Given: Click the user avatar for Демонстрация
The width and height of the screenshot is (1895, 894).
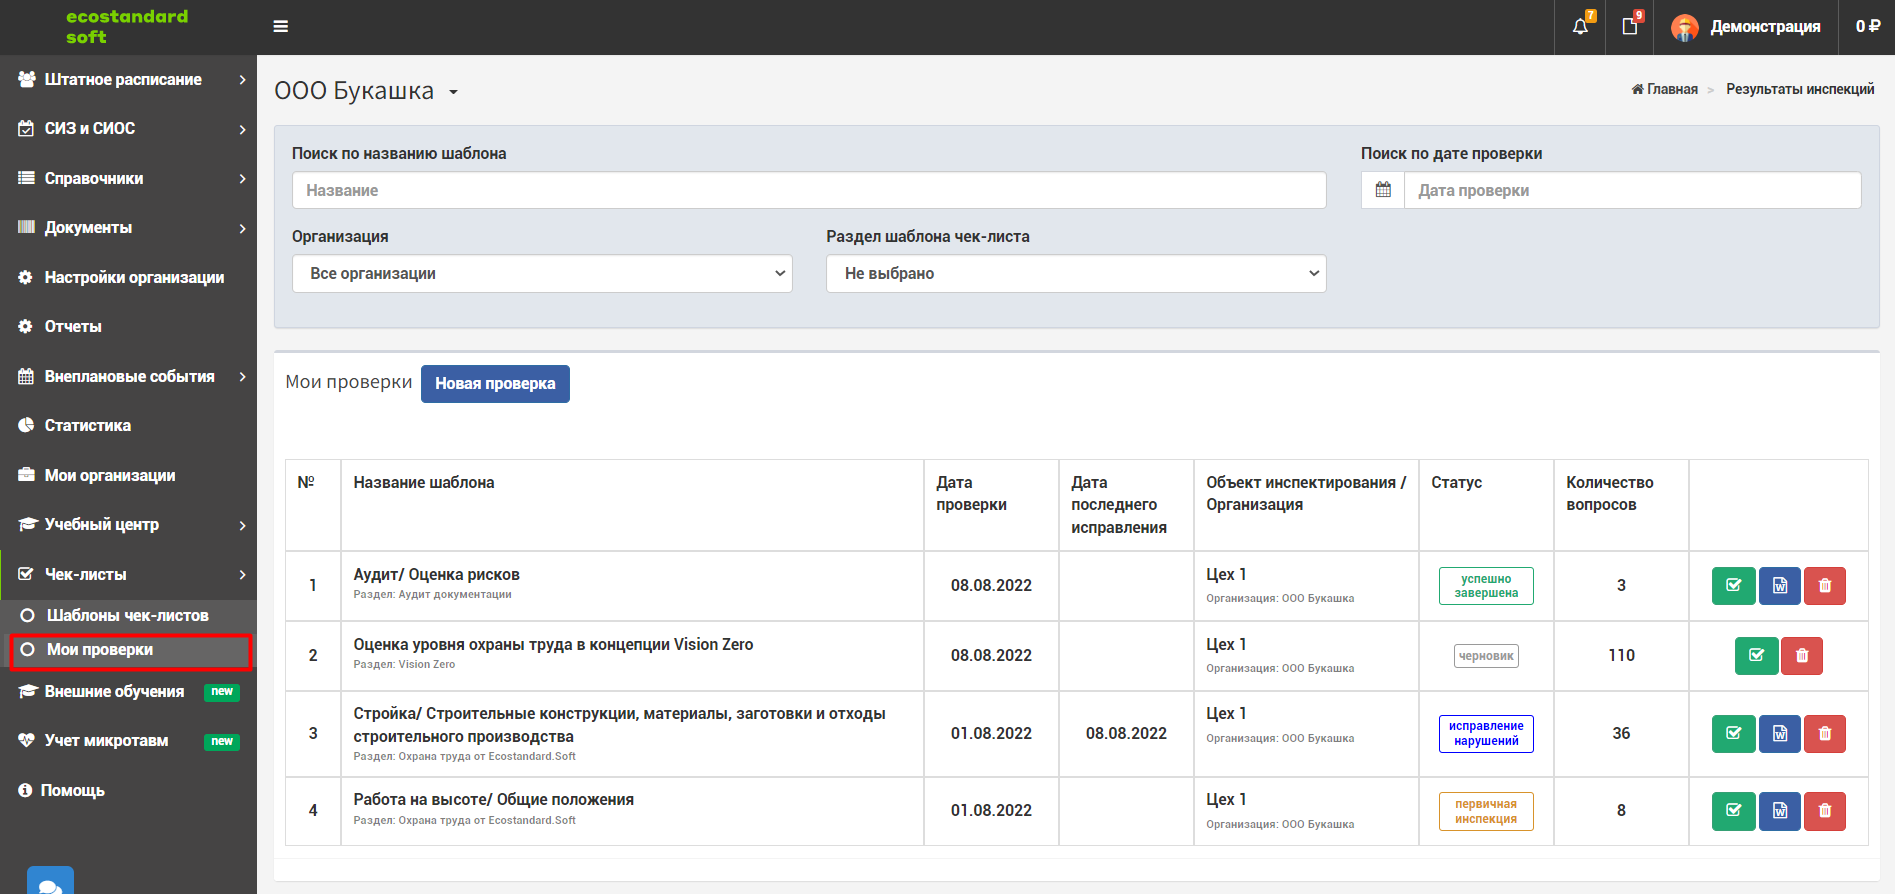Looking at the screenshot, I should click(1685, 28).
